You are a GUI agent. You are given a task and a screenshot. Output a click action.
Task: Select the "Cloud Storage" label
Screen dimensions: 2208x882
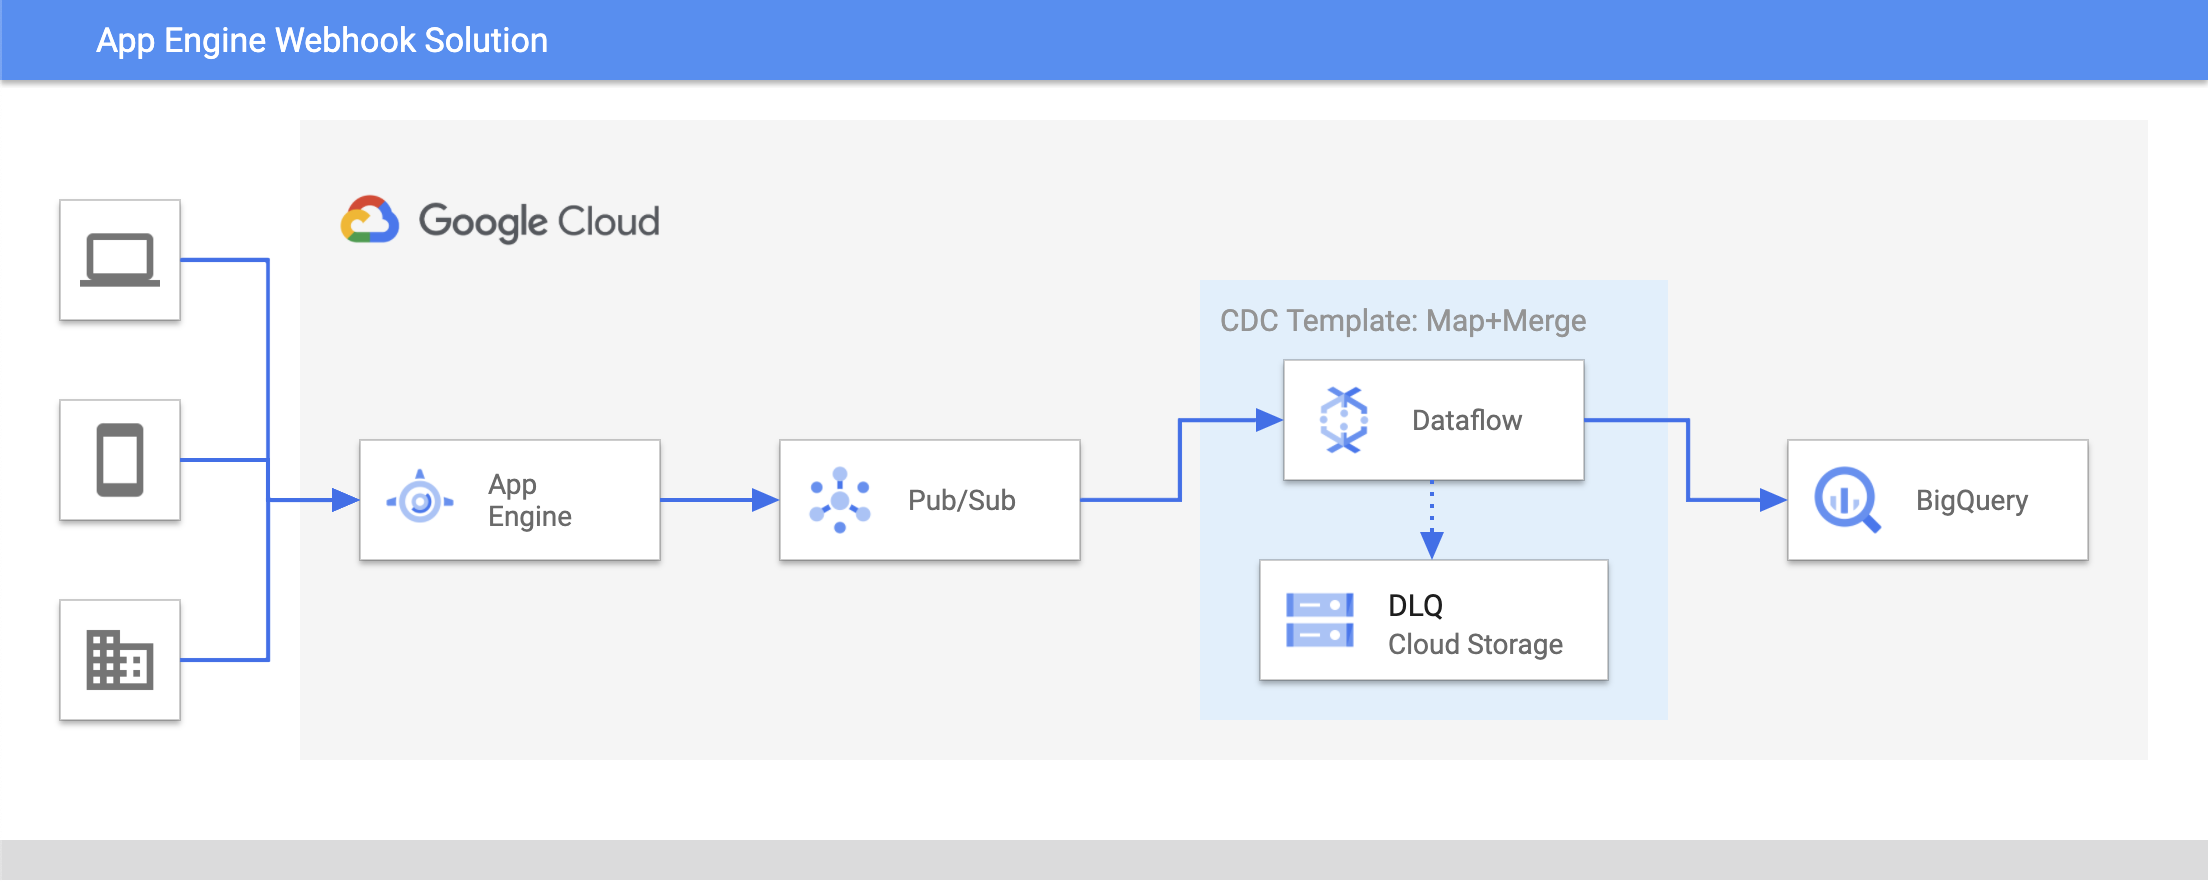coord(1475,644)
